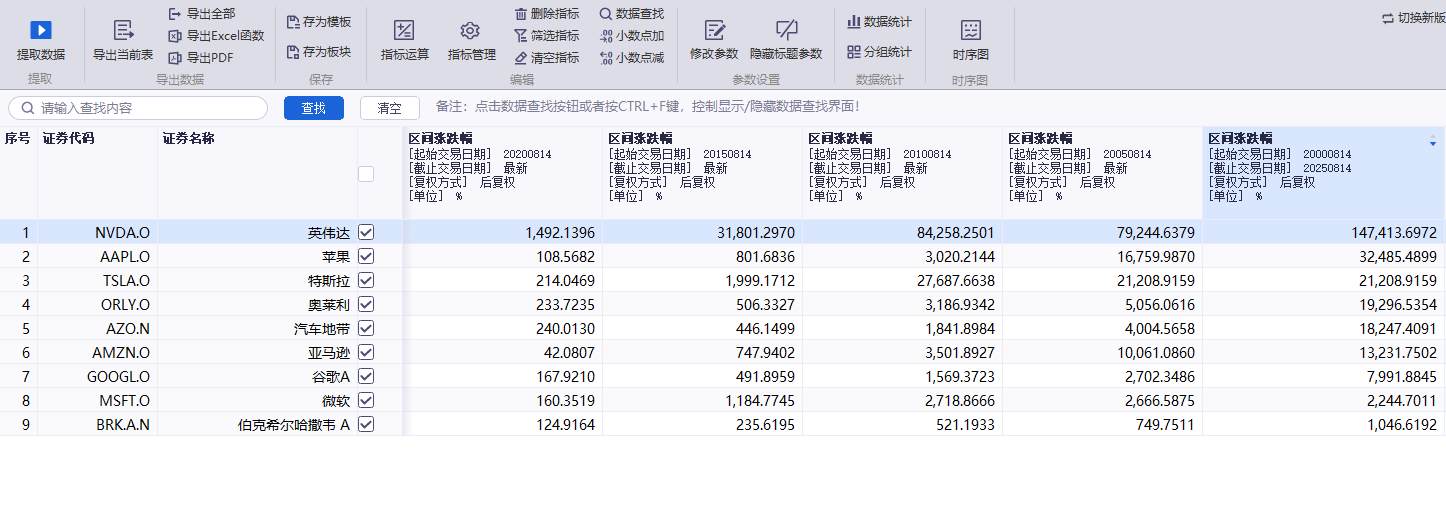Open 数据统计 chart icon

[854, 22]
